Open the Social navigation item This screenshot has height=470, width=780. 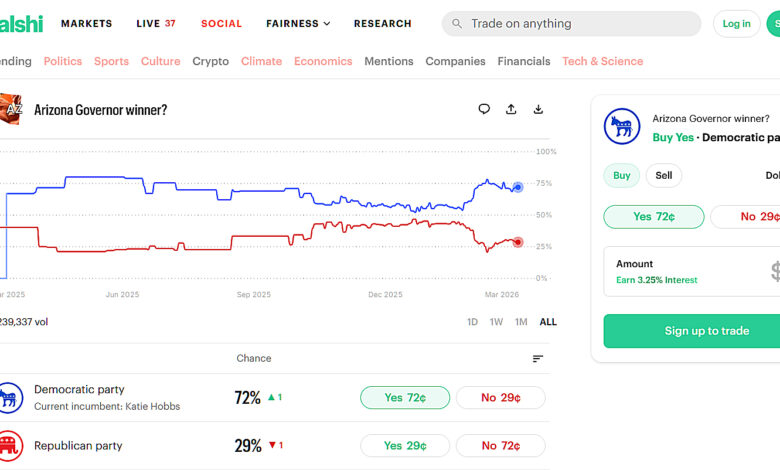221,23
